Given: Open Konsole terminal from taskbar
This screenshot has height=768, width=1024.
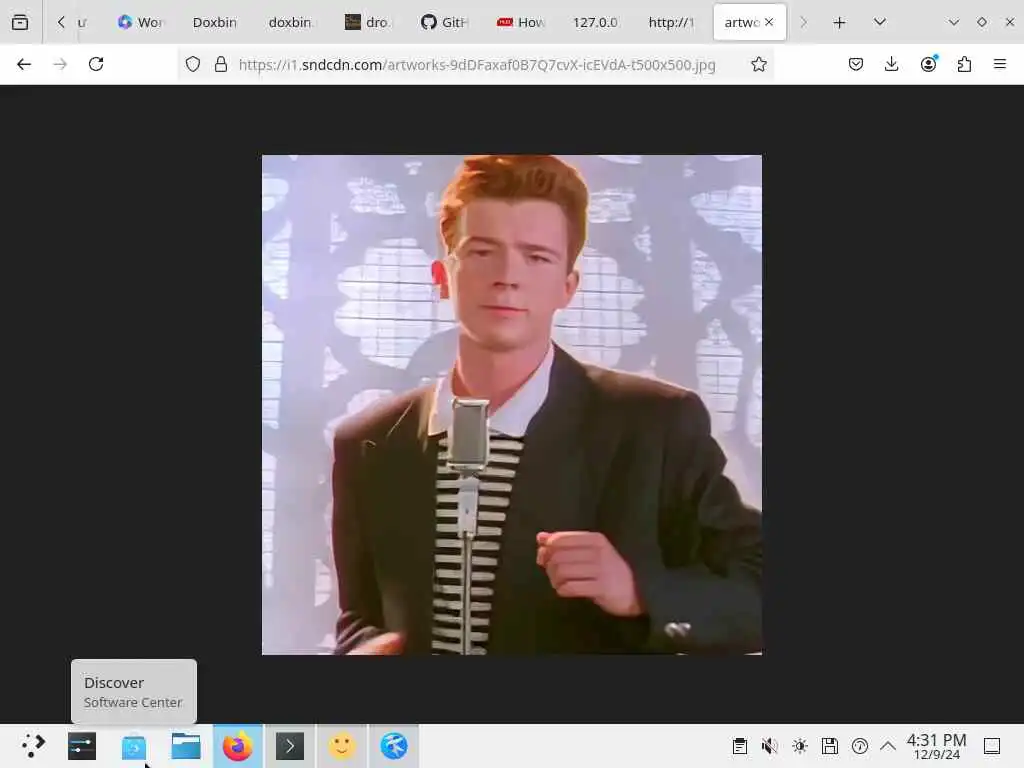Looking at the screenshot, I should (x=290, y=746).
